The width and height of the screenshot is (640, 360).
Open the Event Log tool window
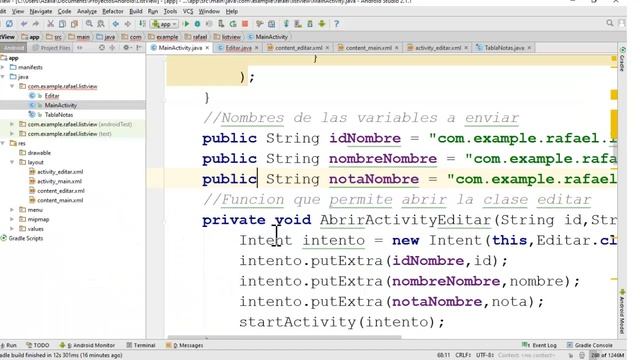click(x=539, y=345)
